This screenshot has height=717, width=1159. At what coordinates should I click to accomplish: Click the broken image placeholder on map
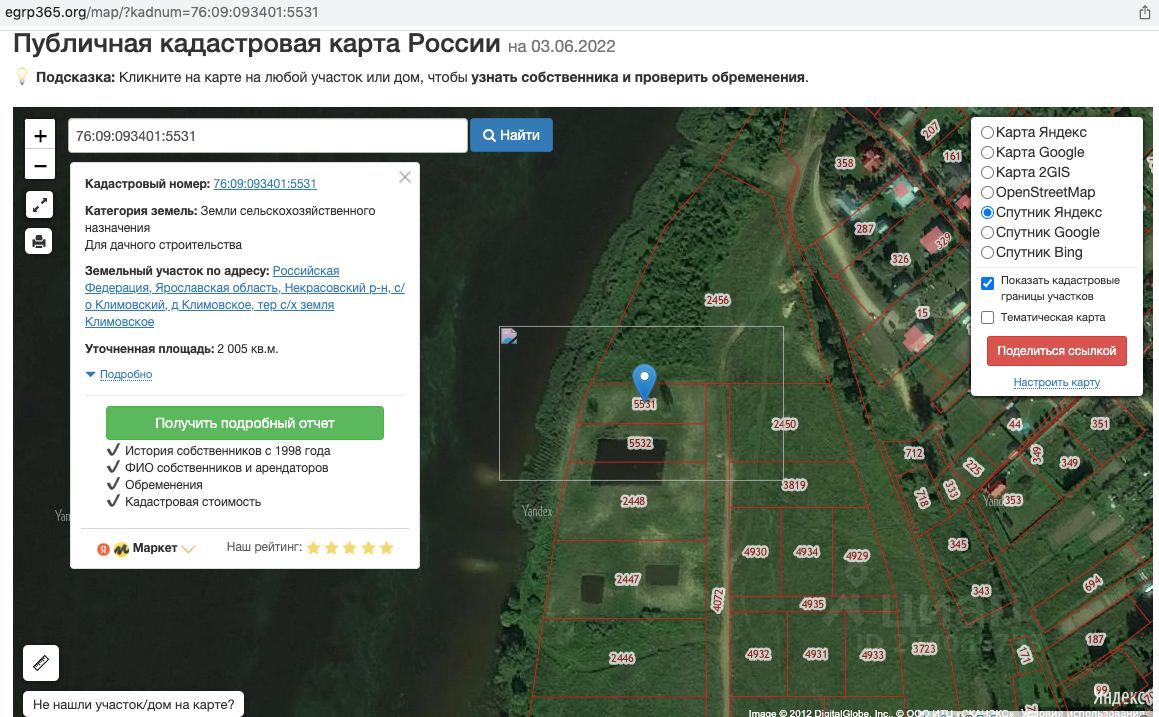click(509, 336)
